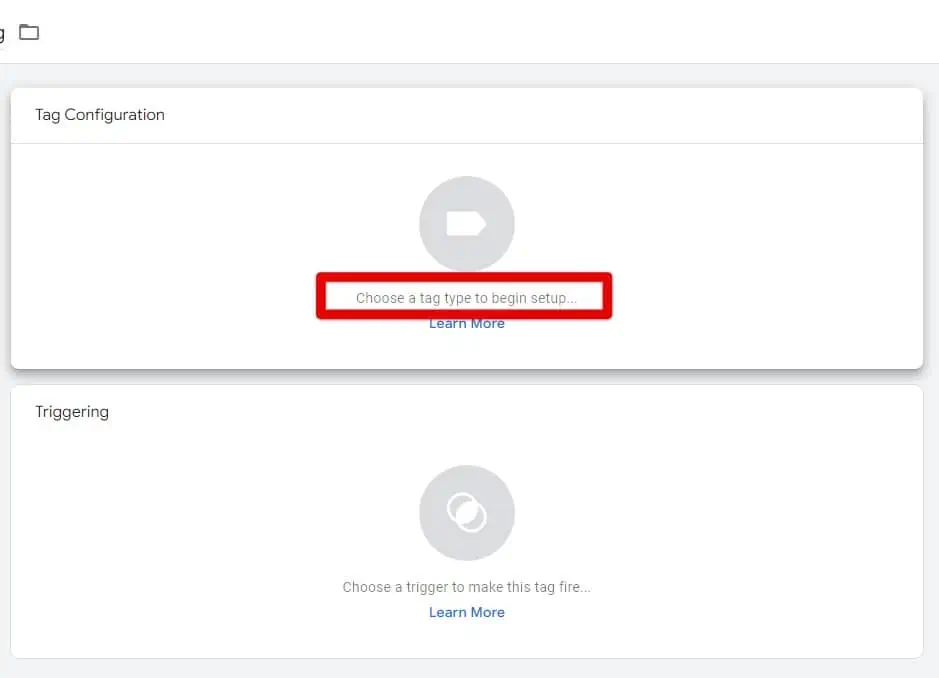Open Learn More under the tag setup prompt
939x678 pixels.
coord(466,322)
